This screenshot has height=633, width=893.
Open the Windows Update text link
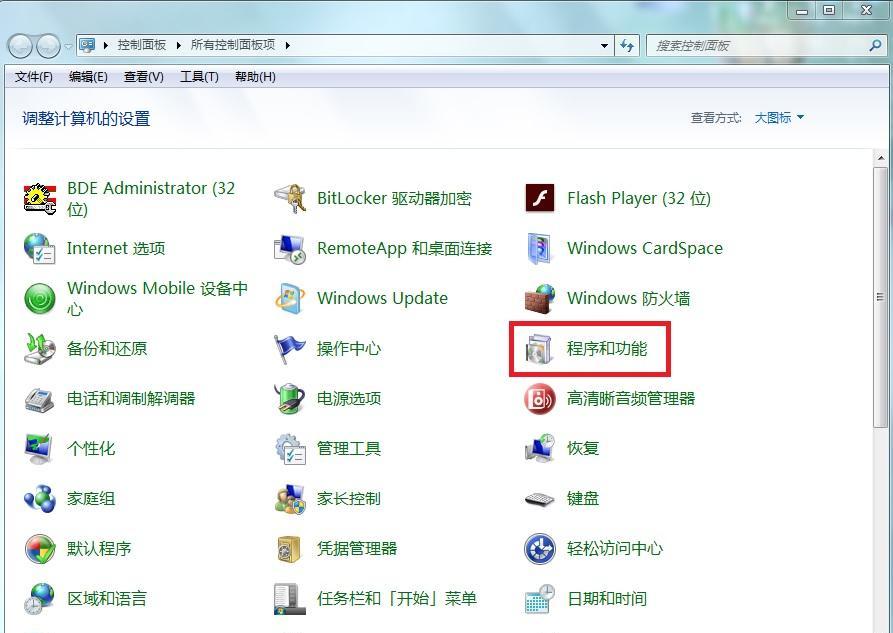[382, 298]
